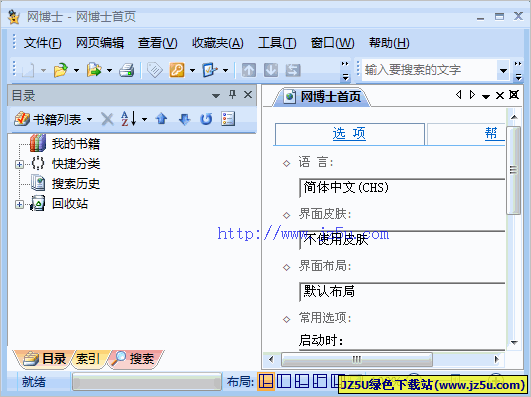Open the search box dropdown arrow

pyautogui.click(x=503, y=71)
